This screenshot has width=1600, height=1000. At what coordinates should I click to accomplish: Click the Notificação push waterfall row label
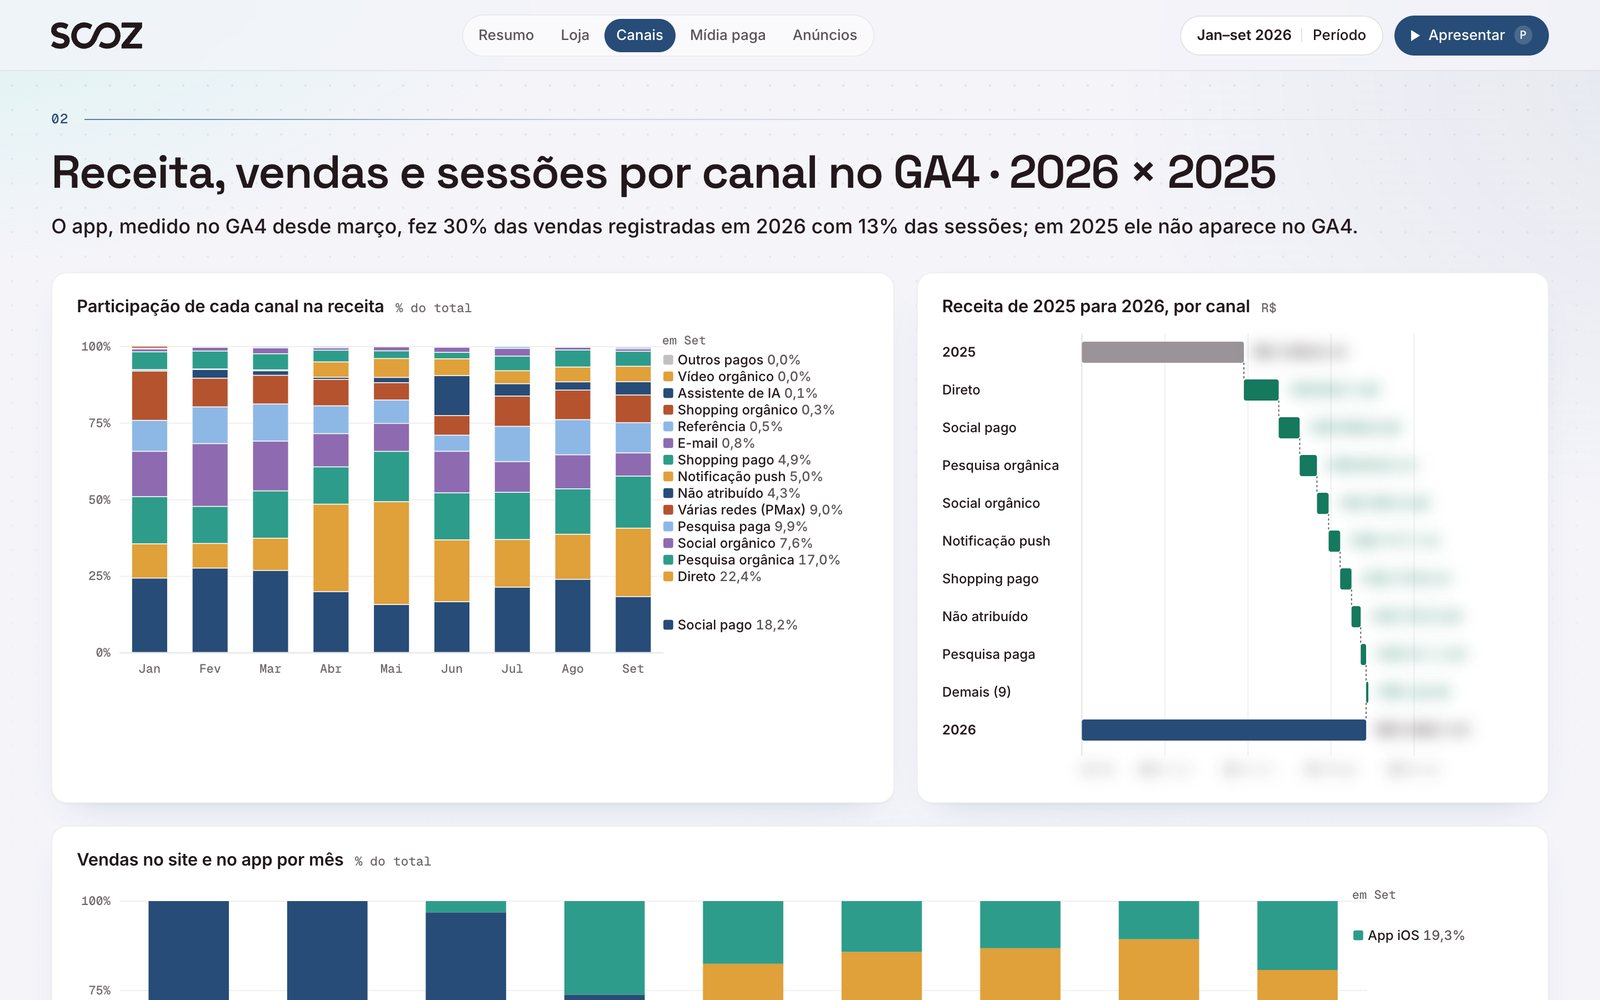click(996, 541)
